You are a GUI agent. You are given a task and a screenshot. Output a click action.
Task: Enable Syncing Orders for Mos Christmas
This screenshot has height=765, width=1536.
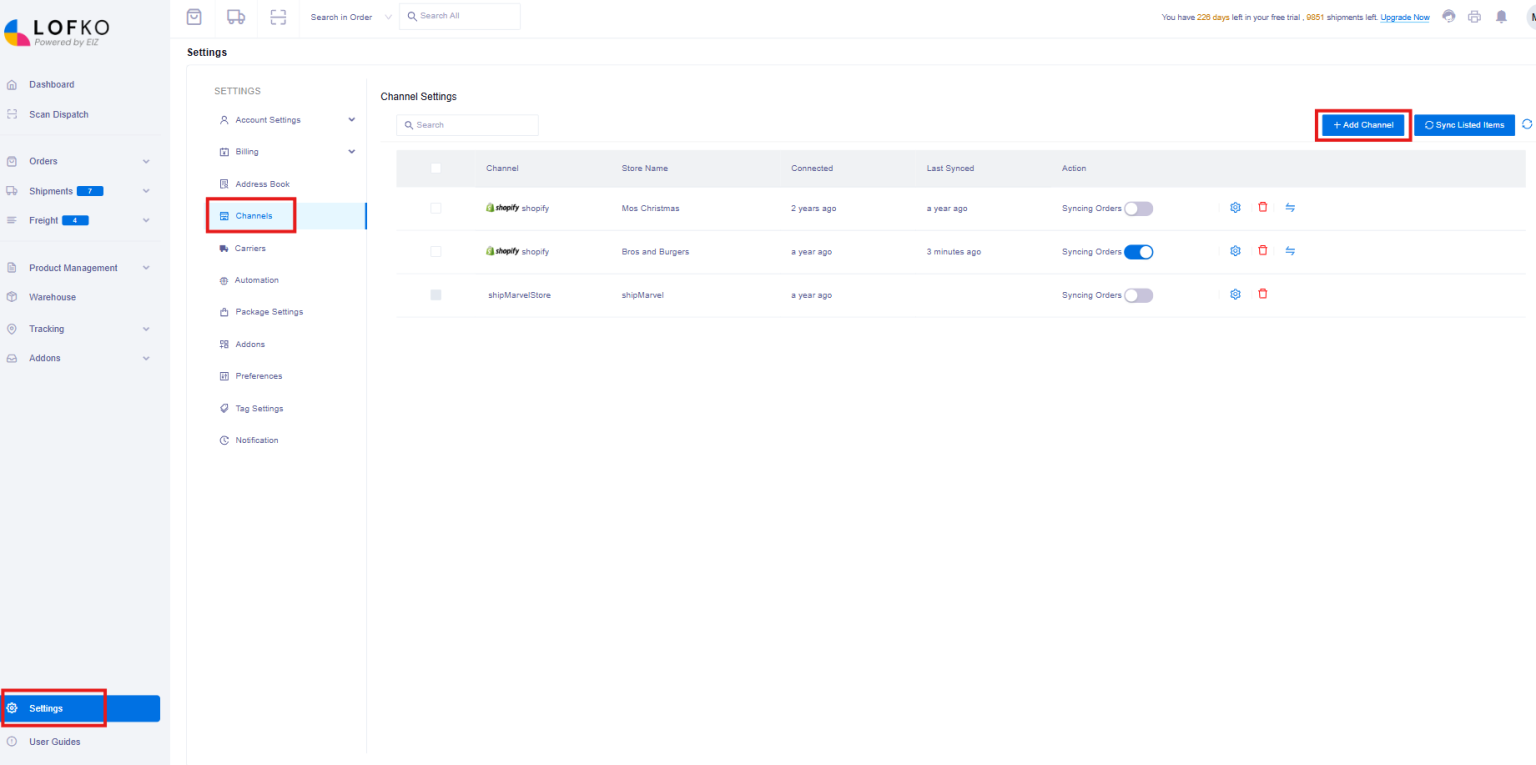[x=1138, y=208]
